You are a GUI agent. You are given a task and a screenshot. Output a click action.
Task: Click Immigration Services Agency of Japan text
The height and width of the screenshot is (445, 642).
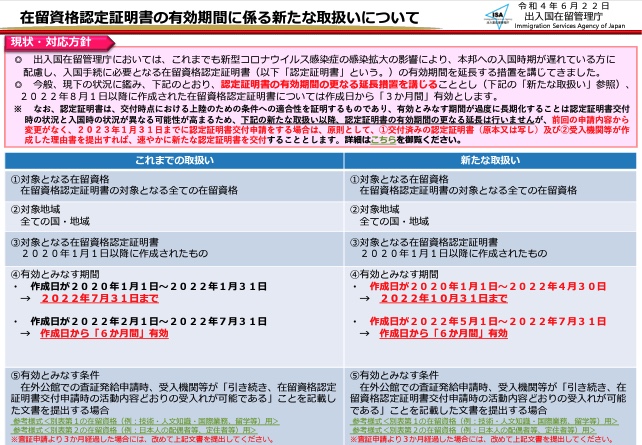tap(572, 31)
